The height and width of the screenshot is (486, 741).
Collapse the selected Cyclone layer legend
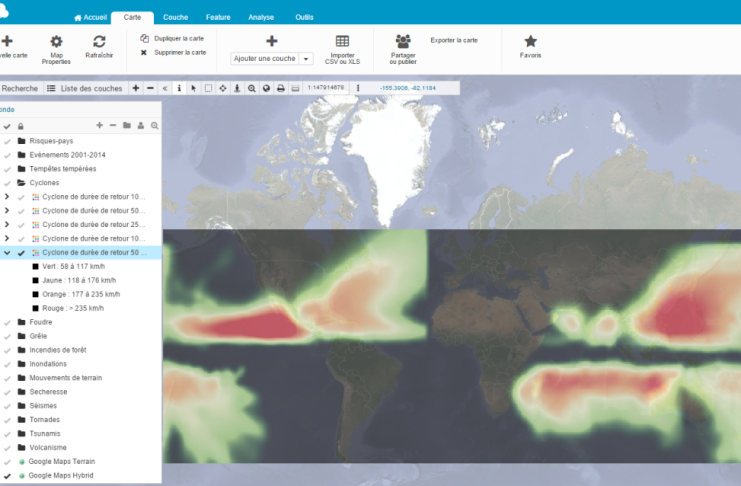pos(7,253)
